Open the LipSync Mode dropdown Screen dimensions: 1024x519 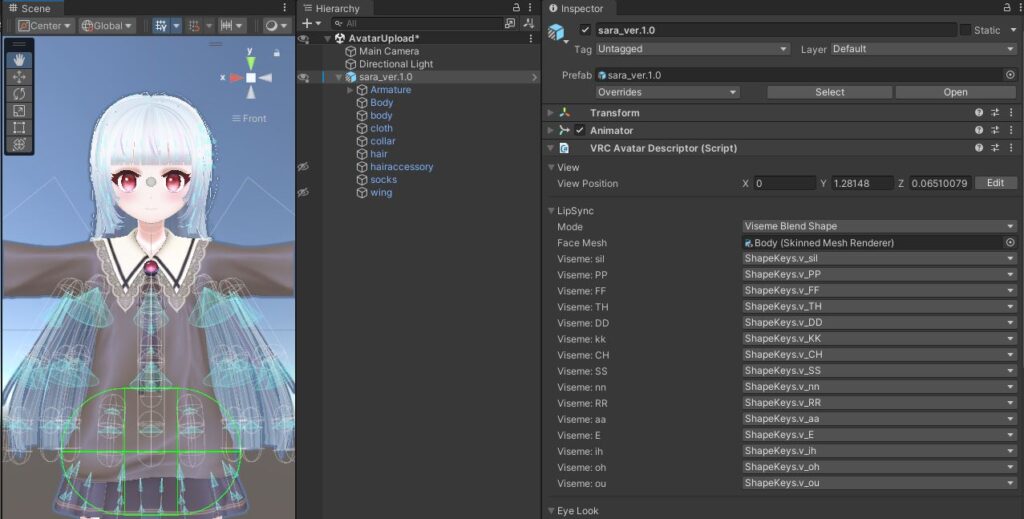pos(878,227)
